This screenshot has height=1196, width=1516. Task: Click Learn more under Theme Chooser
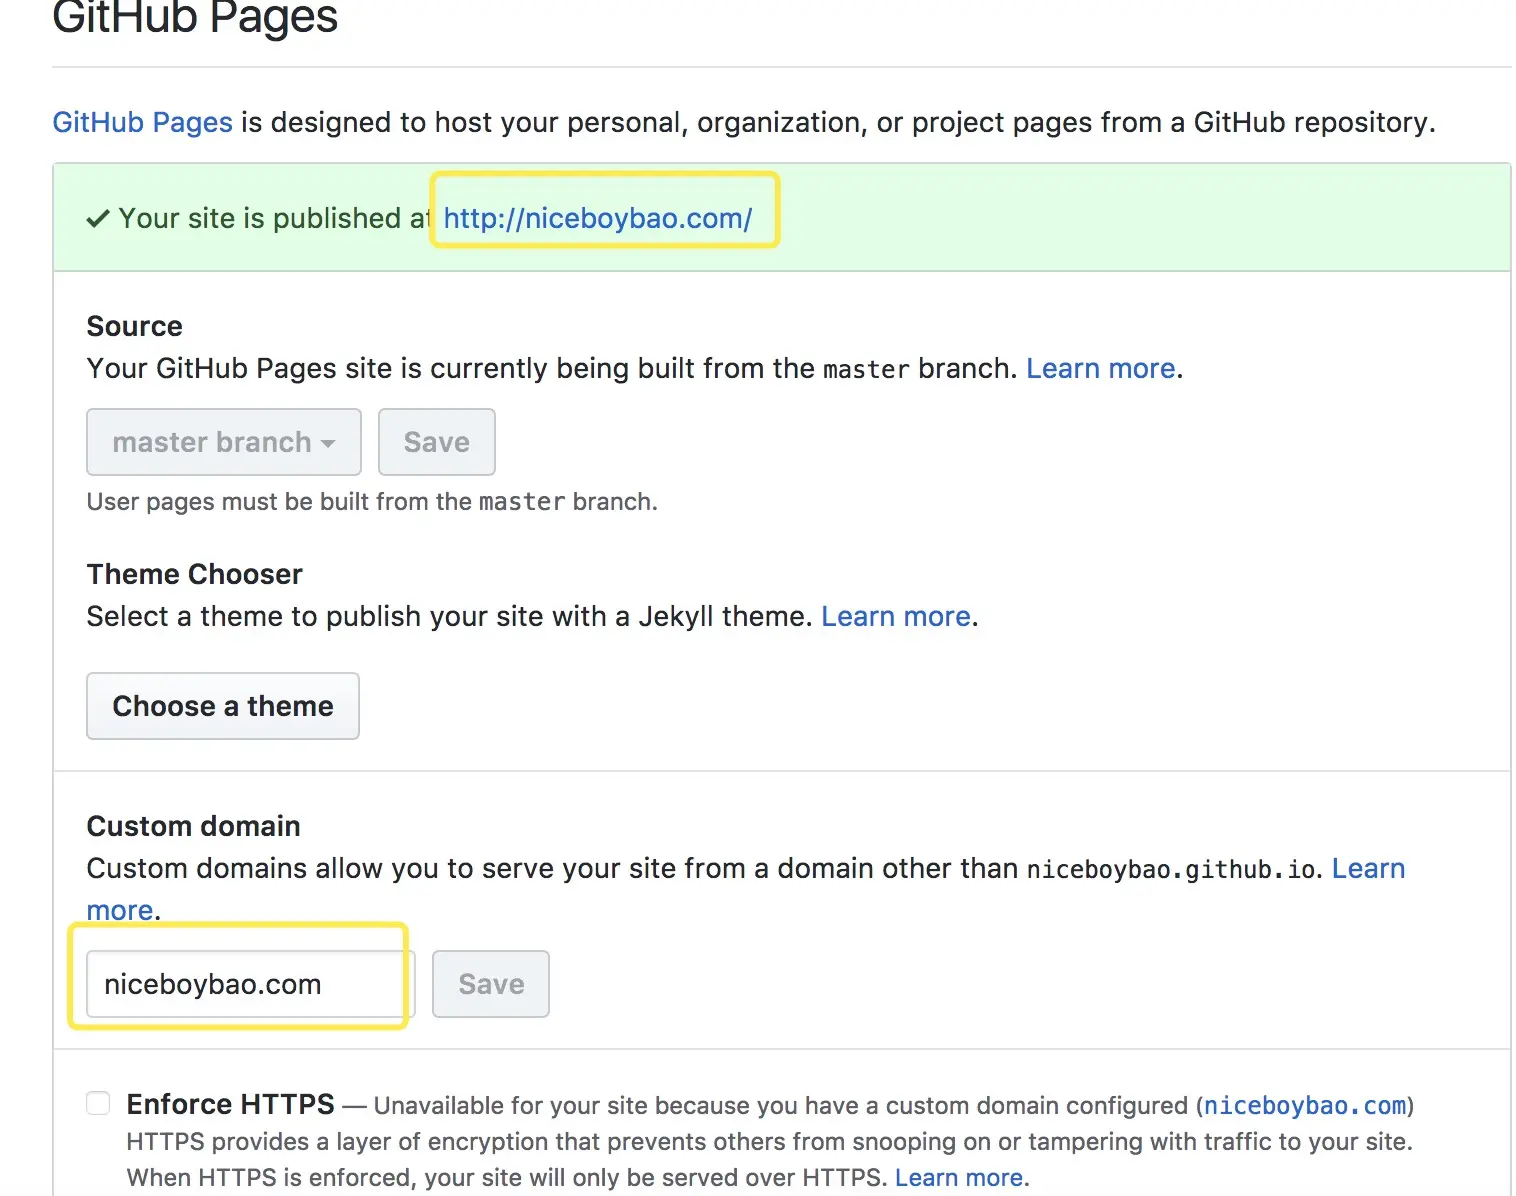coord(896,616)
